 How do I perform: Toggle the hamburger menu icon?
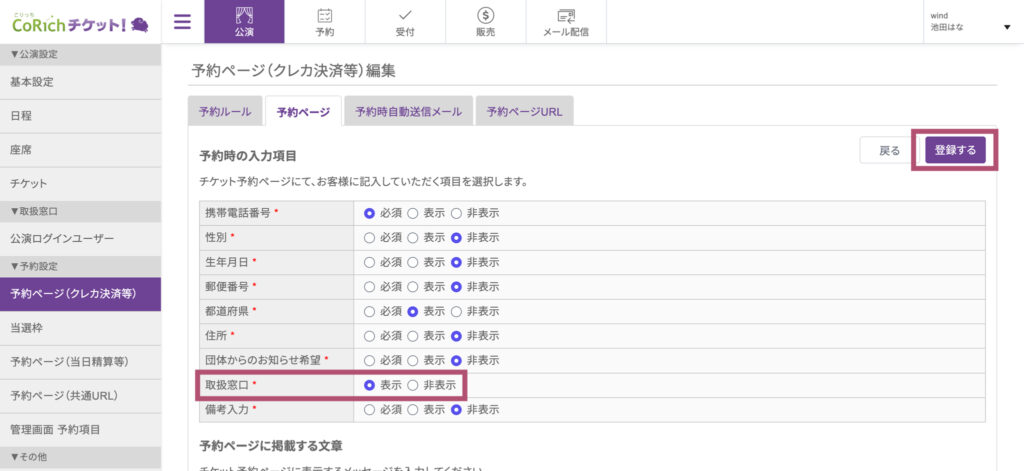pos(182,22)
